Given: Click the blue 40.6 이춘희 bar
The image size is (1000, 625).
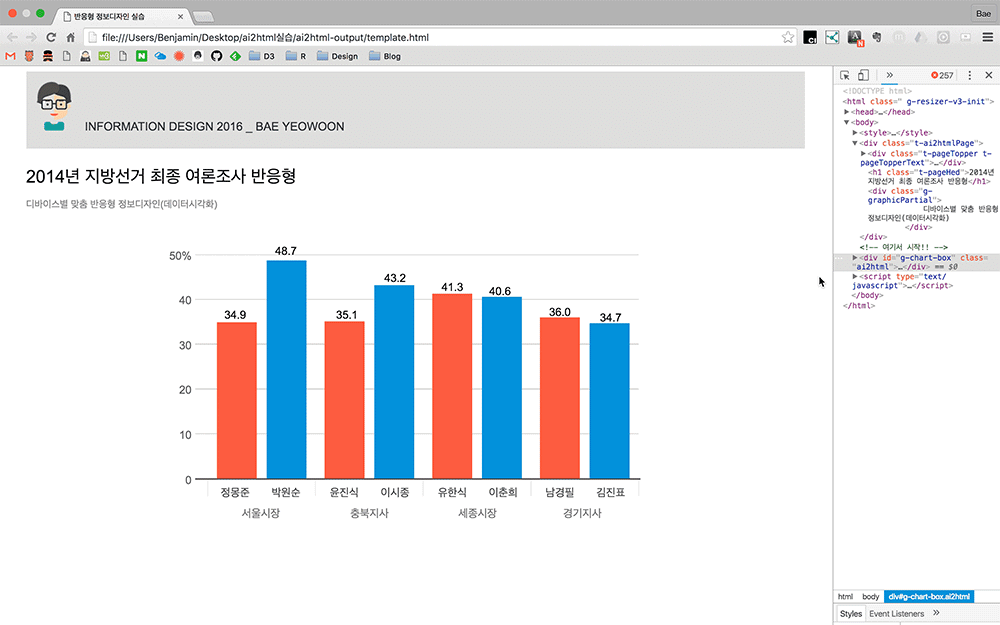Looking at the screenshot, I should 502,388.
